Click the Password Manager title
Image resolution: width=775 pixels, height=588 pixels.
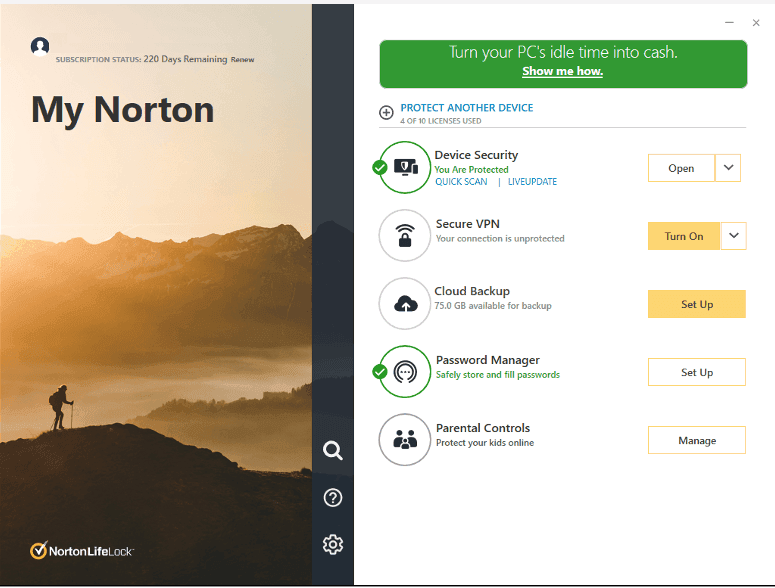(487, 360)
